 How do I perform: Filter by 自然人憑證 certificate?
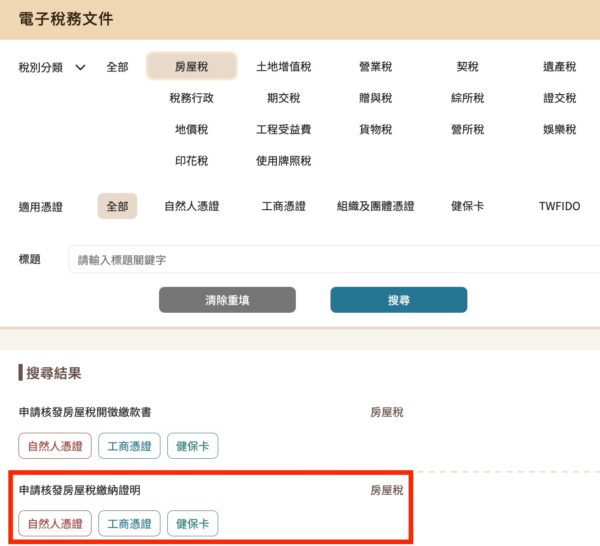pos(191,206)
